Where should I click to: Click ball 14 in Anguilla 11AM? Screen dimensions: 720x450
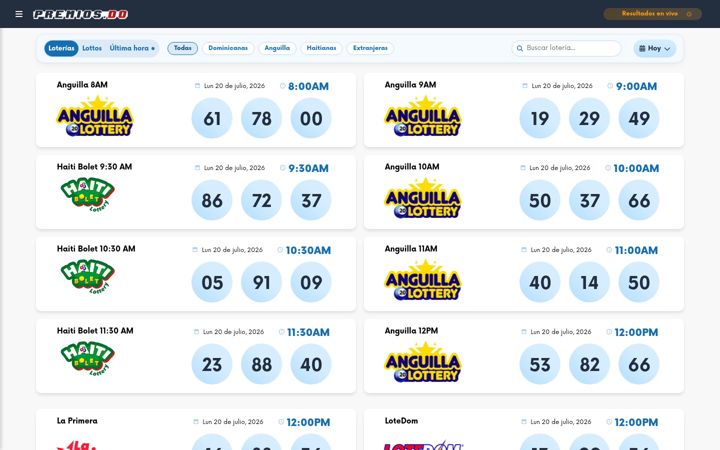click(589, 282)
